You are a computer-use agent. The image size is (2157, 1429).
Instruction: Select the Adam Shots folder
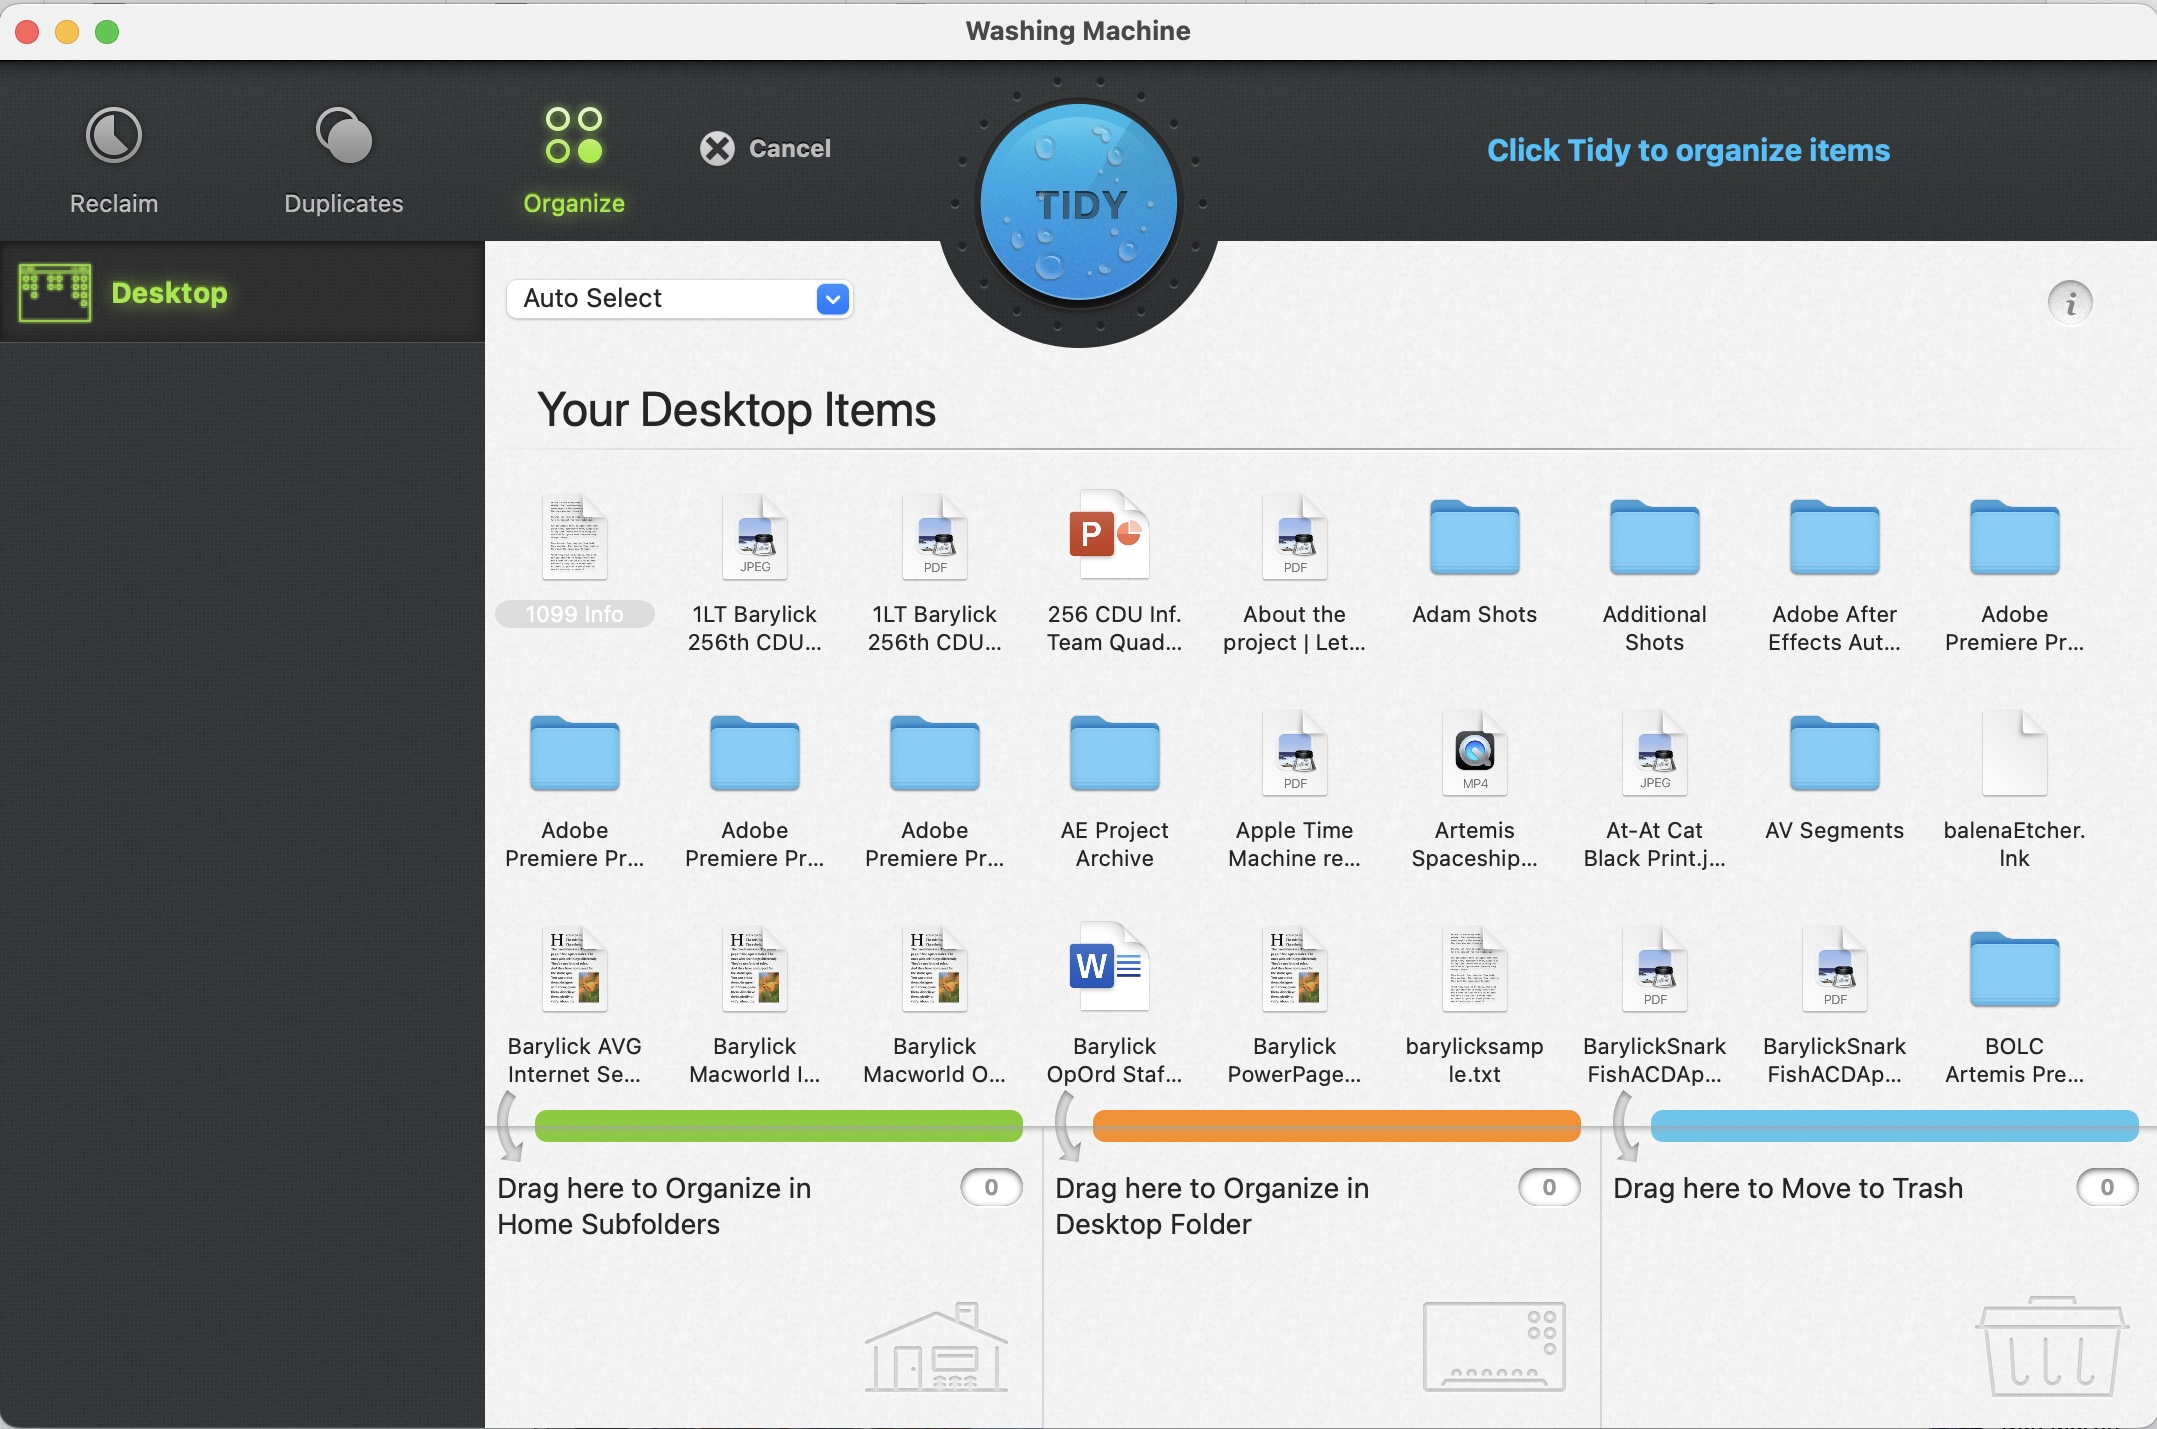pos(1474,539)
